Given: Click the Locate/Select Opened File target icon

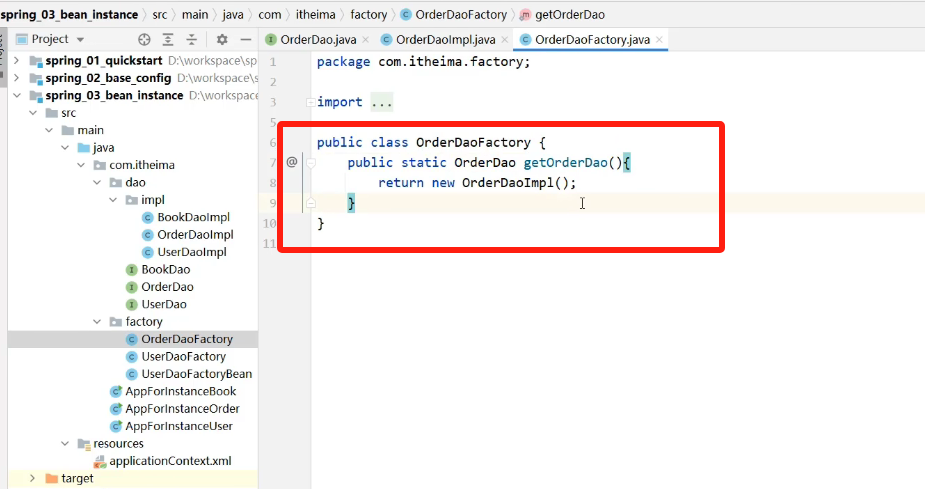Looking at the screenshot, I should pyautogui.click(x=144, y=40).
